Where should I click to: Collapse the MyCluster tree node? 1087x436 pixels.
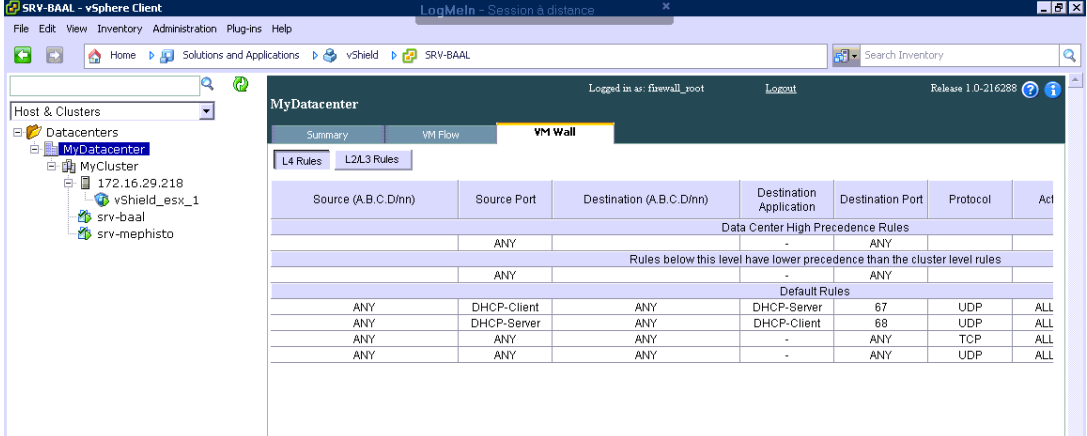[53, 166]
